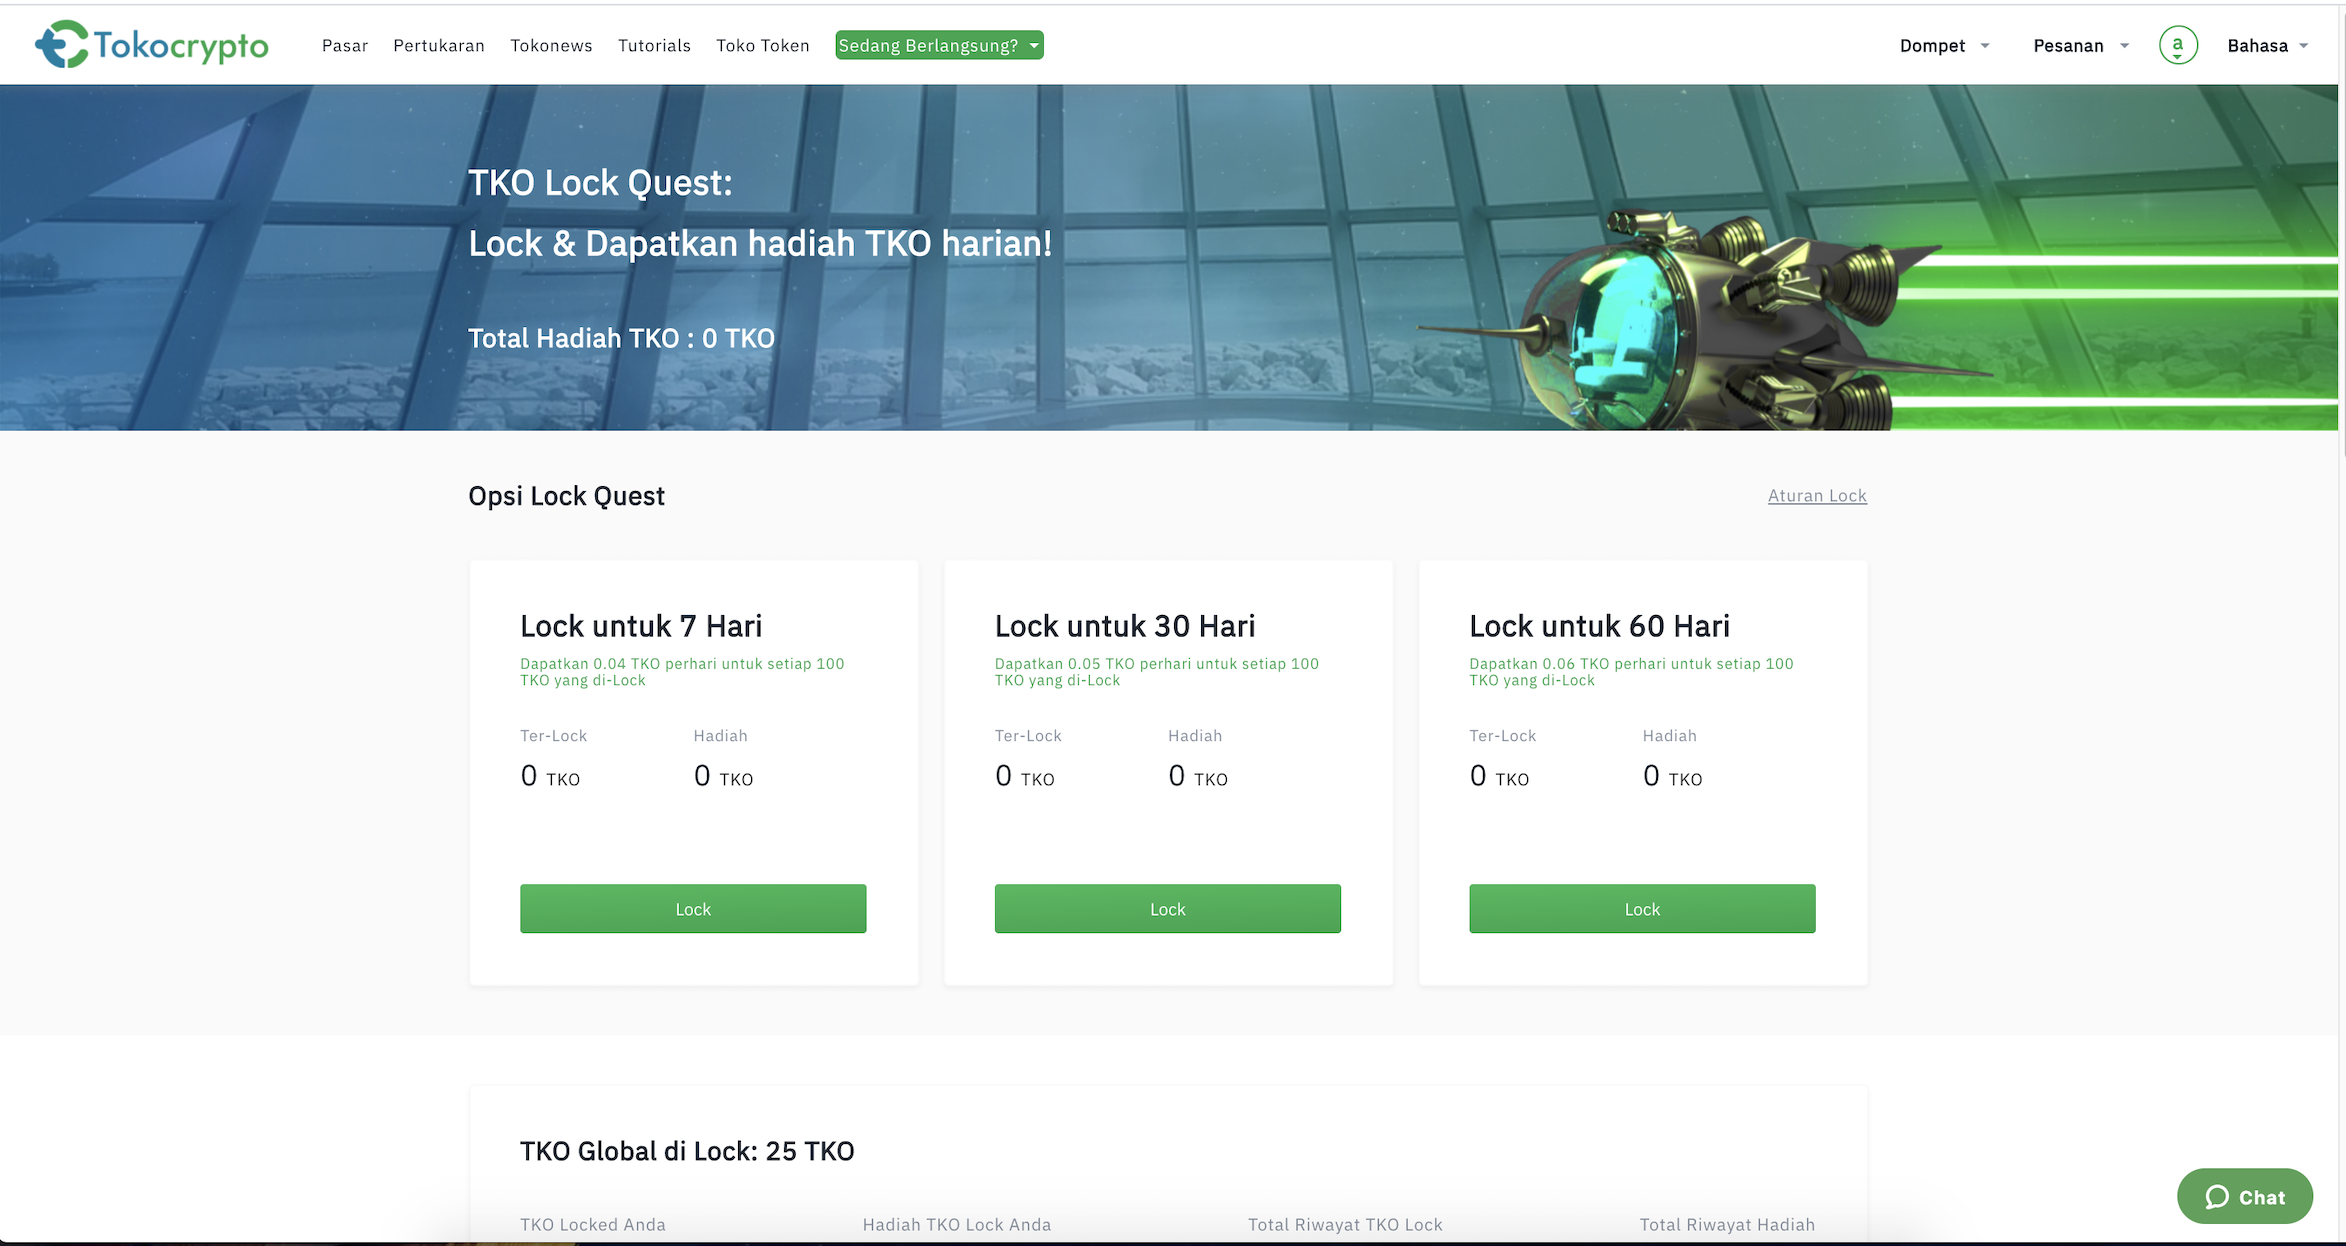Click Lock button for 30 Hari
This screenshot has height=1246, width=2346.
coord(1167,908)
